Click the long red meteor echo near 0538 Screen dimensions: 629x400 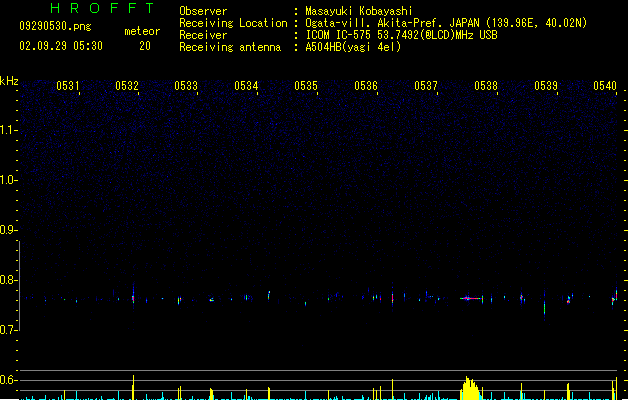pos(471,298)
